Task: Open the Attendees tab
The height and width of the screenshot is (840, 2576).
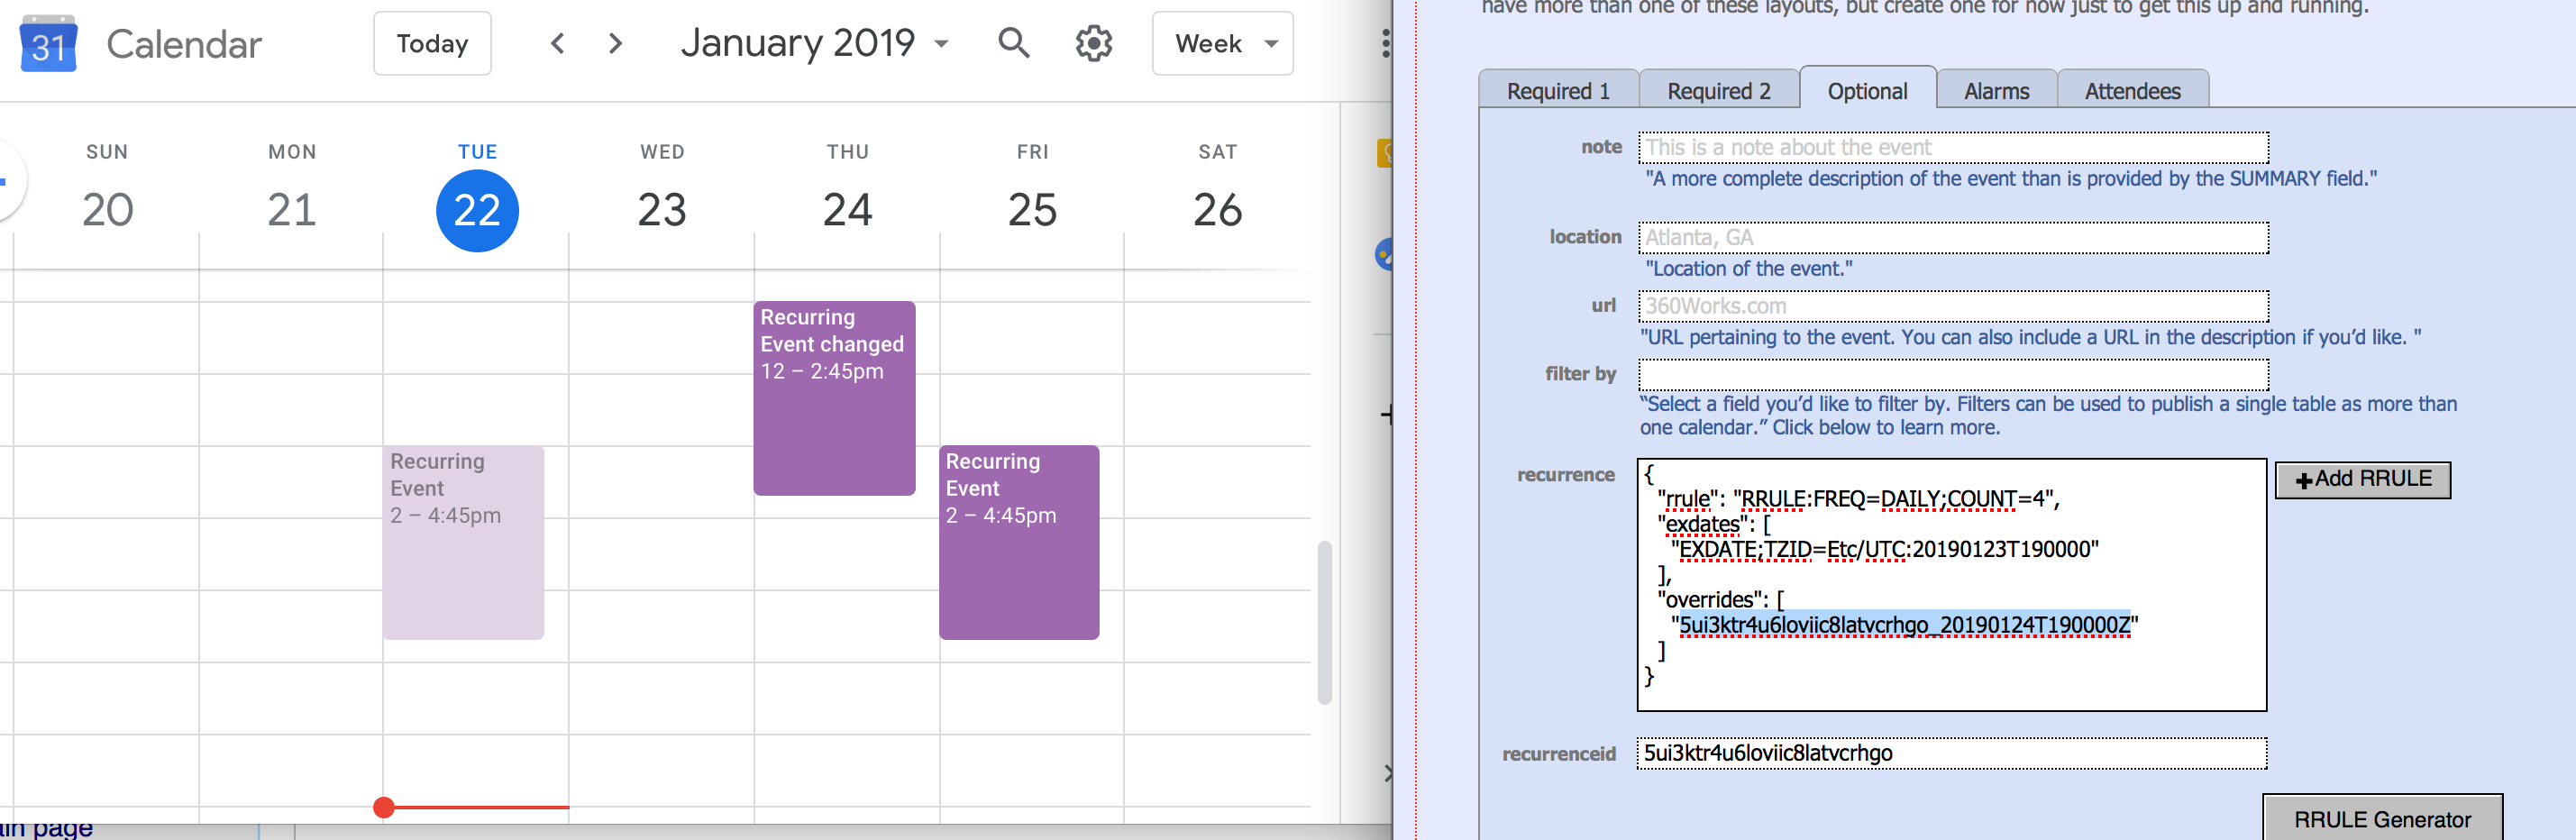Action: 2132,90
